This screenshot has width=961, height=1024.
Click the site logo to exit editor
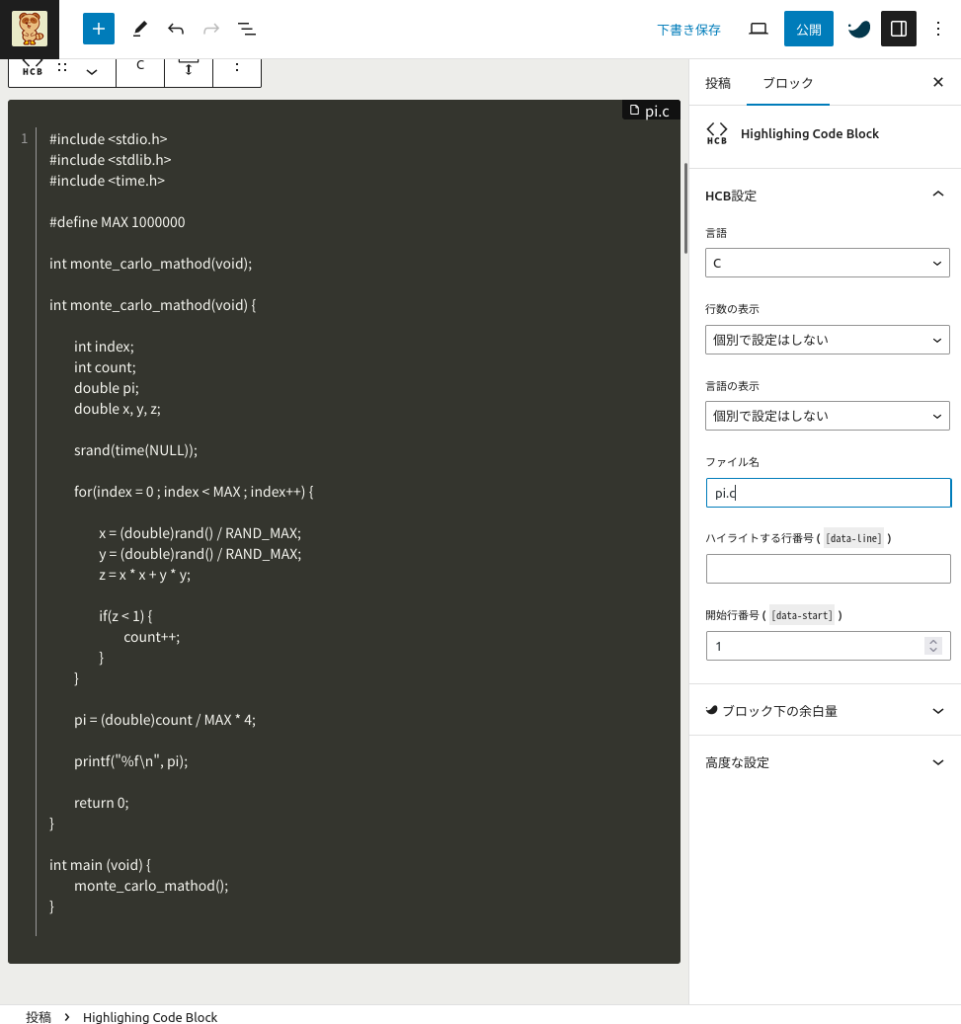(29, 29)
